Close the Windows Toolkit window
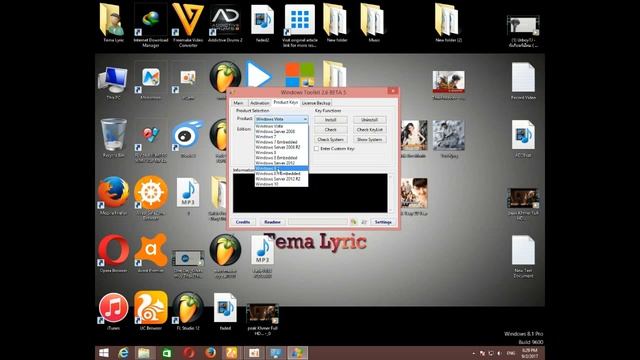This screenshot has height=360, width=640. coord(393,91)
